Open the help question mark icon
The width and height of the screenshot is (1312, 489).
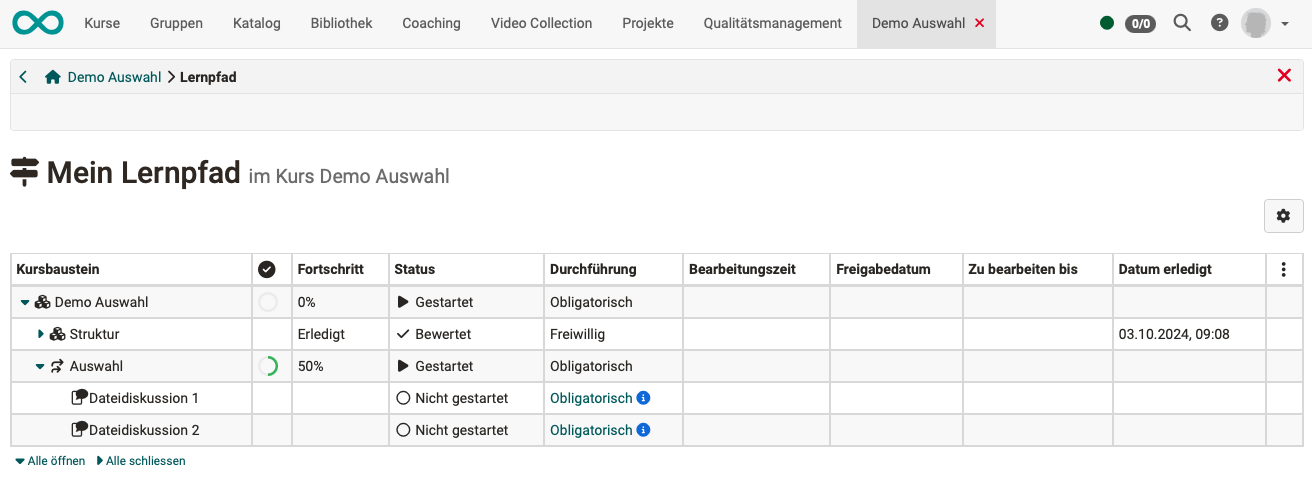click(x=1219, y=23)
